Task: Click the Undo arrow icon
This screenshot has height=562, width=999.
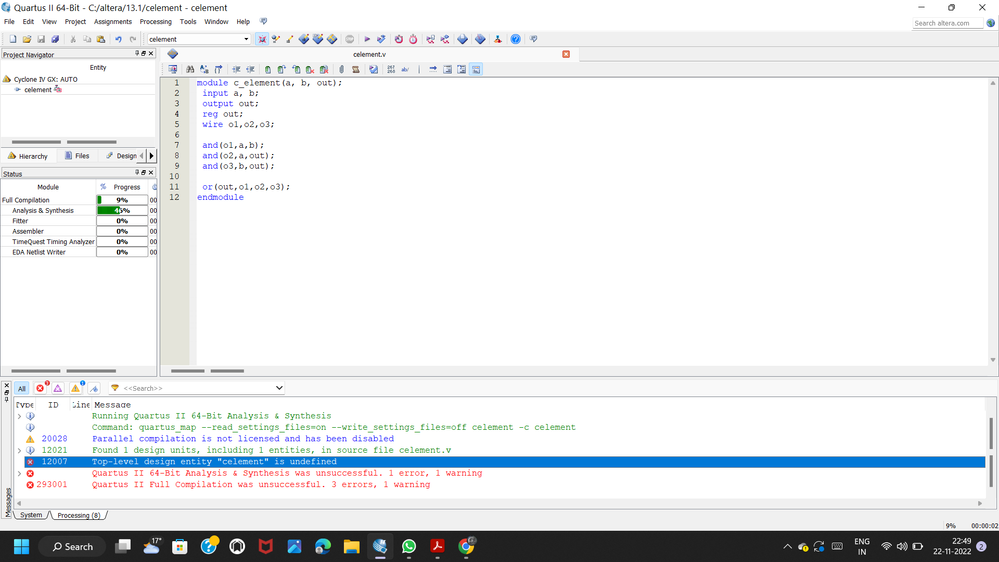Action: [118, 39]
